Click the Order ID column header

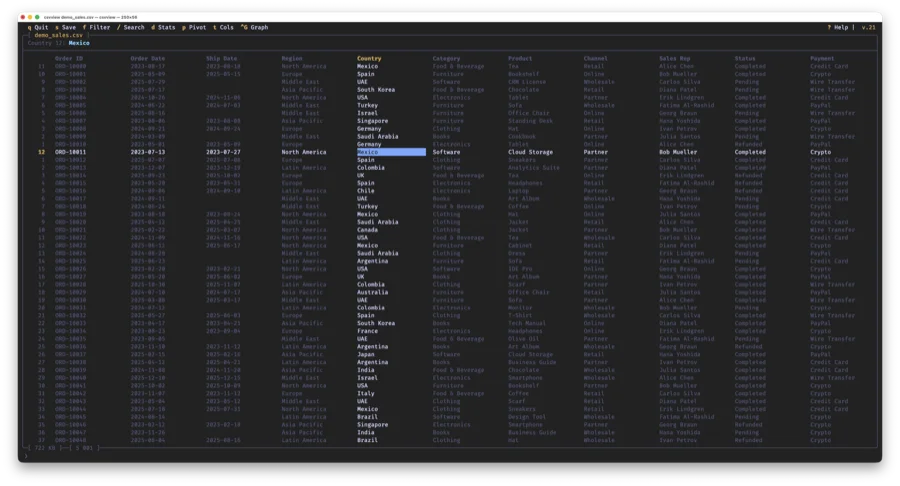[69, 58]
